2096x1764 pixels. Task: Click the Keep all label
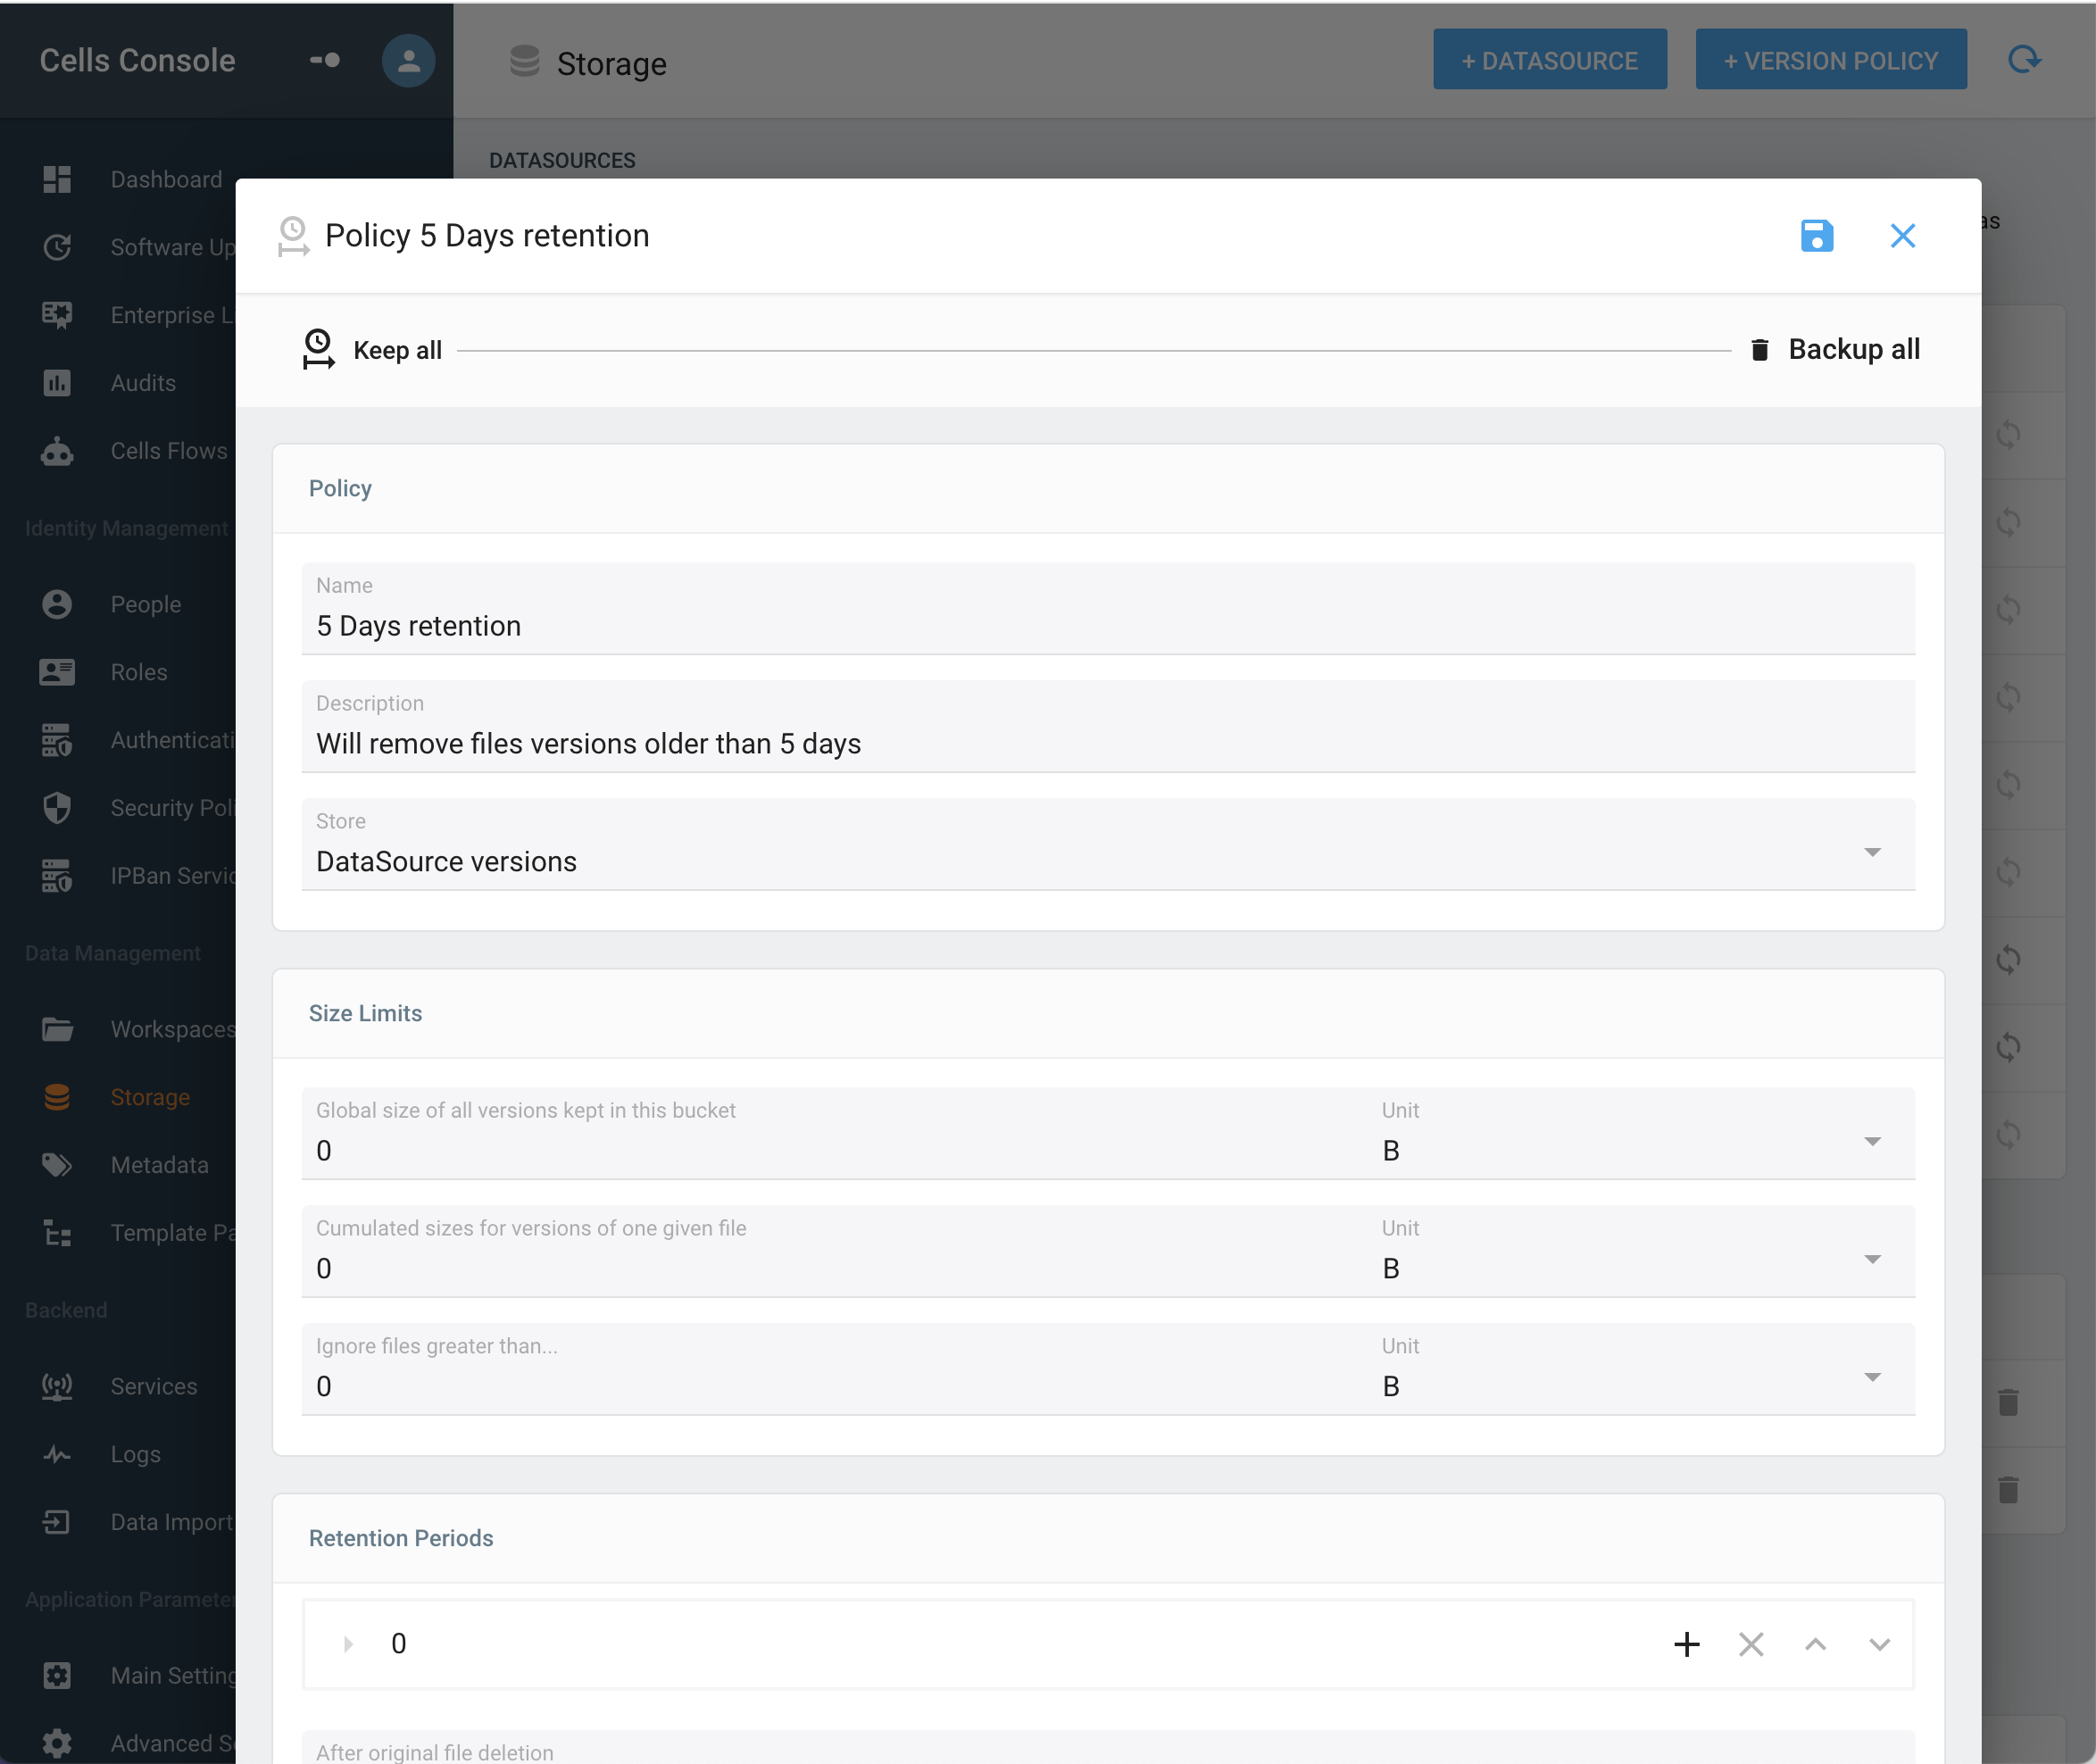[397, 350]
